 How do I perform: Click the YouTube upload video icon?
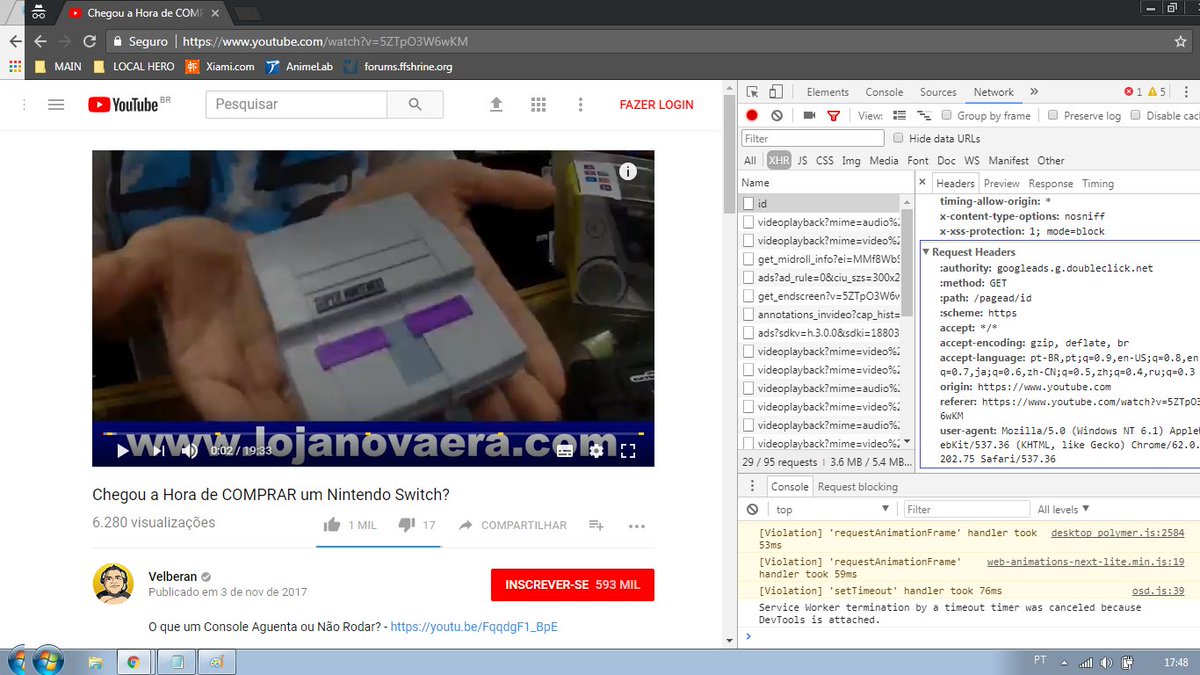(496, 105)
